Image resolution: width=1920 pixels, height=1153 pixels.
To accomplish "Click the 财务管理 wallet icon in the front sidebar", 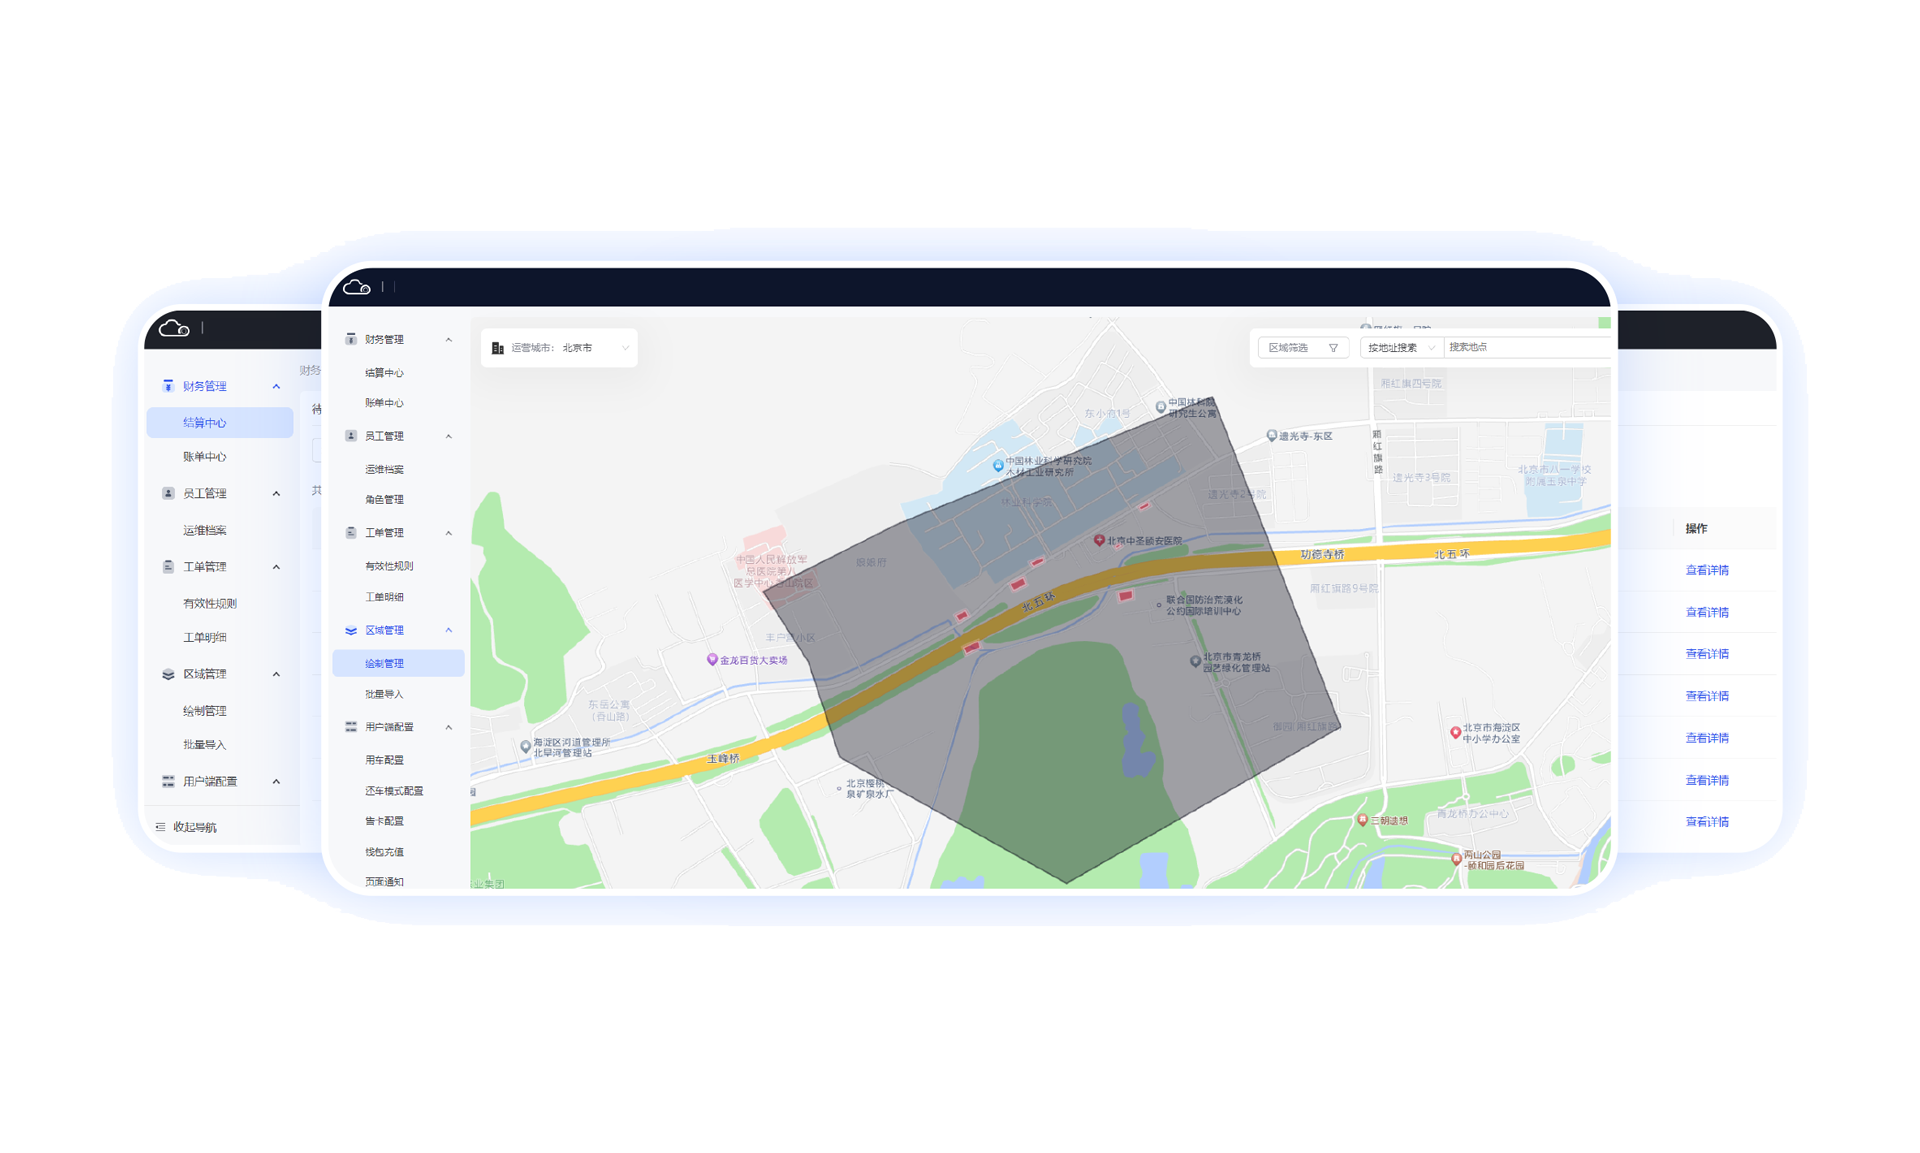I will 351,339.
